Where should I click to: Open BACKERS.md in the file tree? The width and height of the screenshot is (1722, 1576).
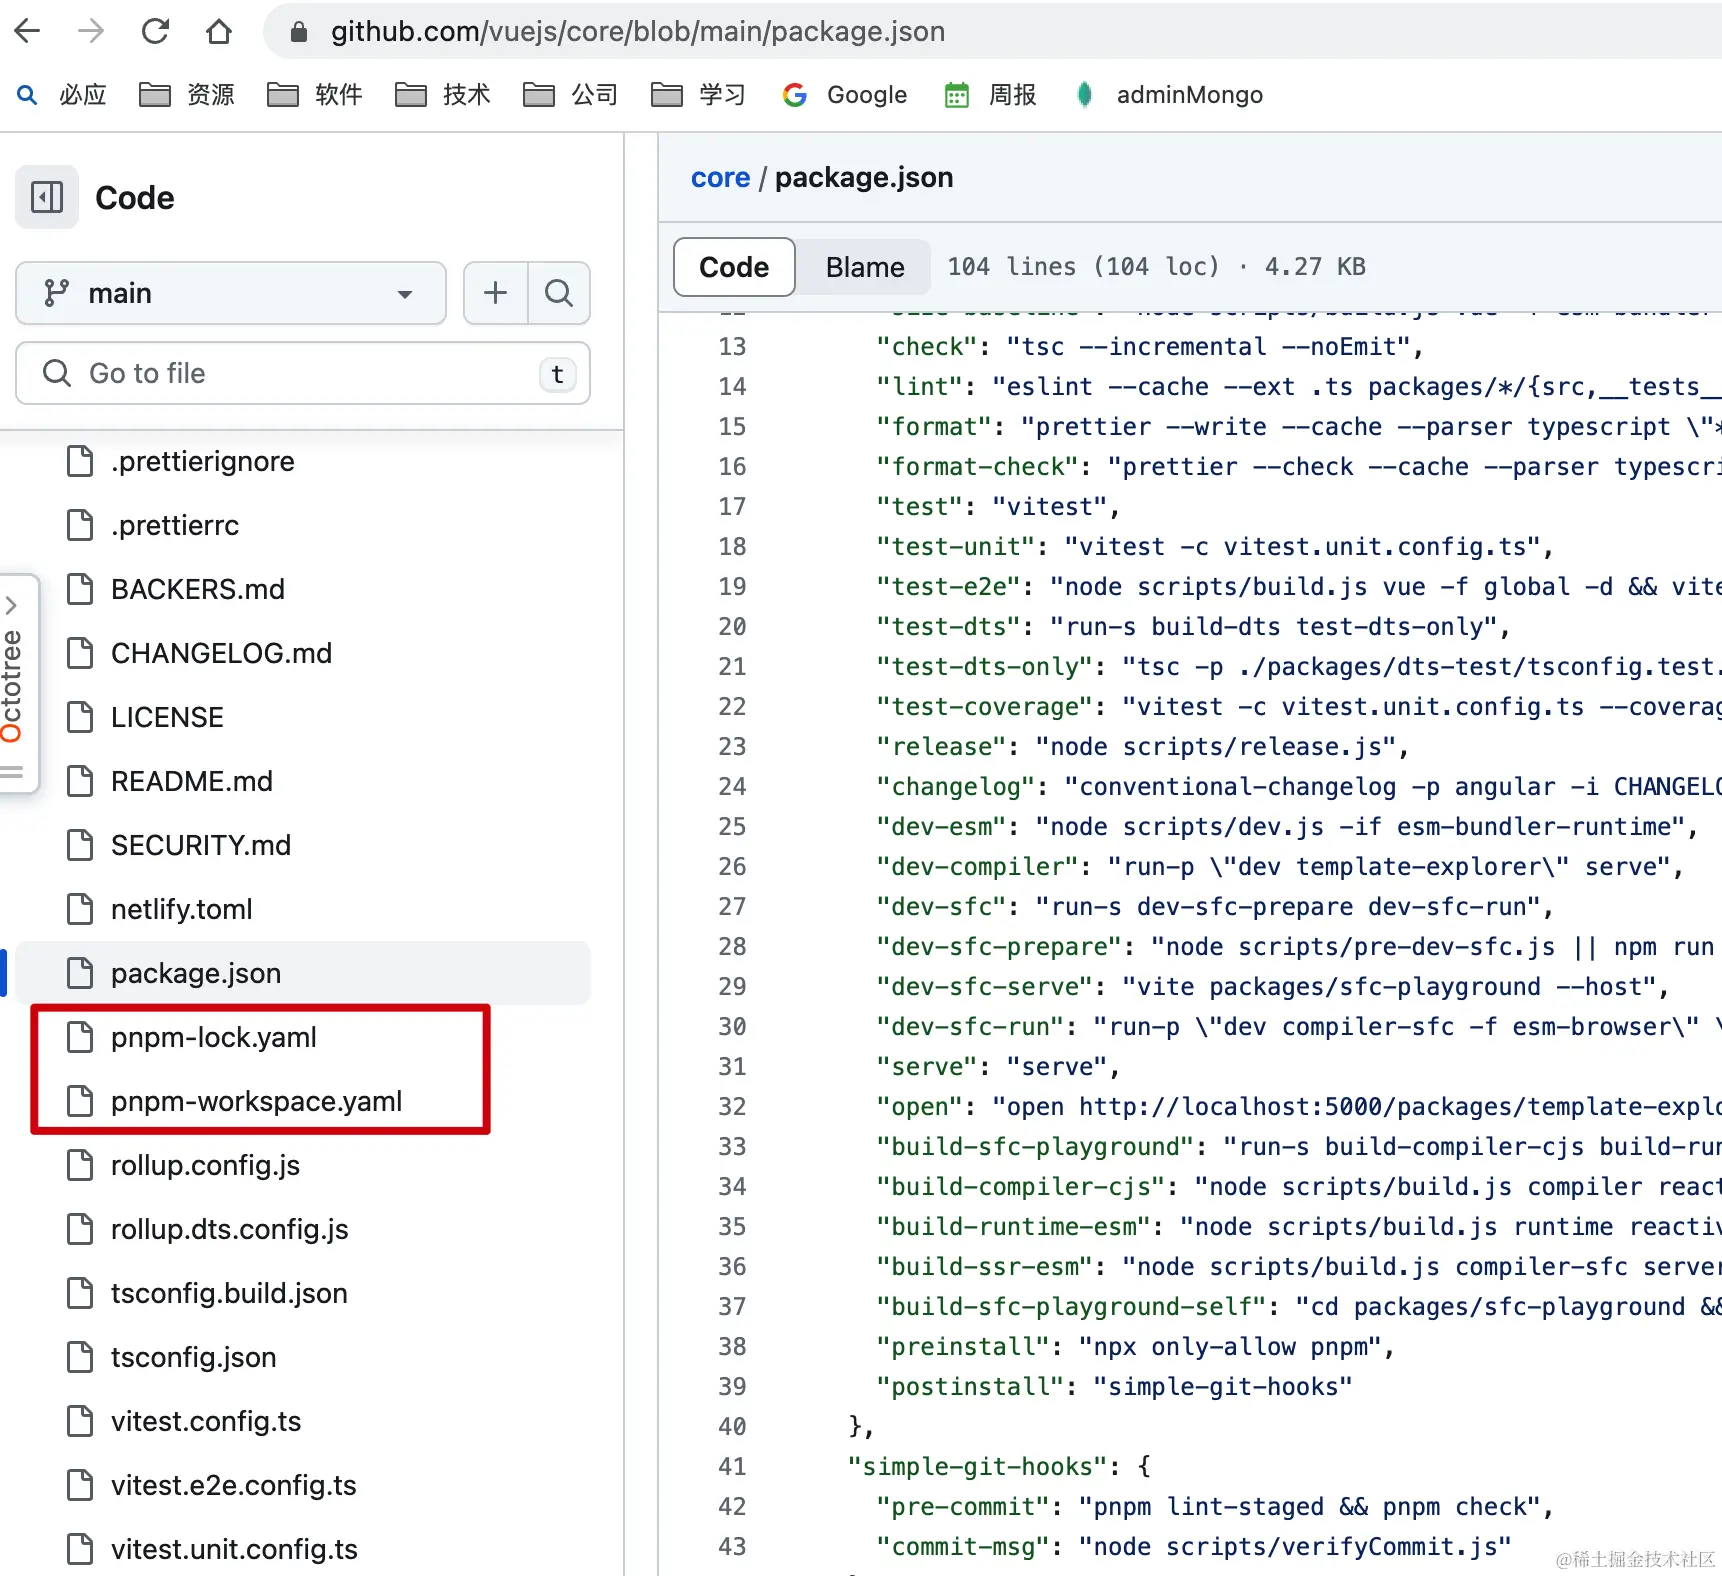point(198,589)
